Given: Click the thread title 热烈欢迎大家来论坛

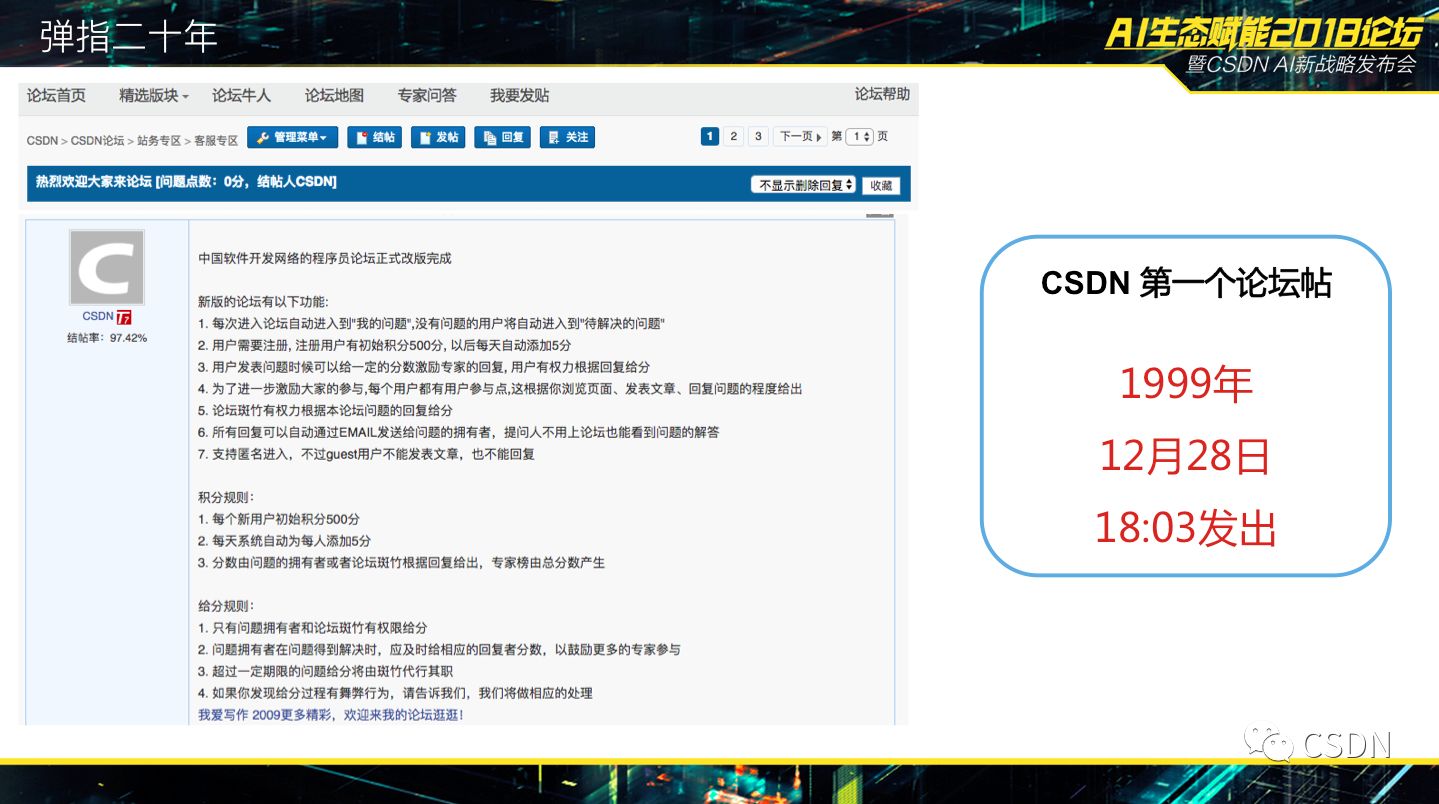Looking at the screenshot, I should (94, 182).
